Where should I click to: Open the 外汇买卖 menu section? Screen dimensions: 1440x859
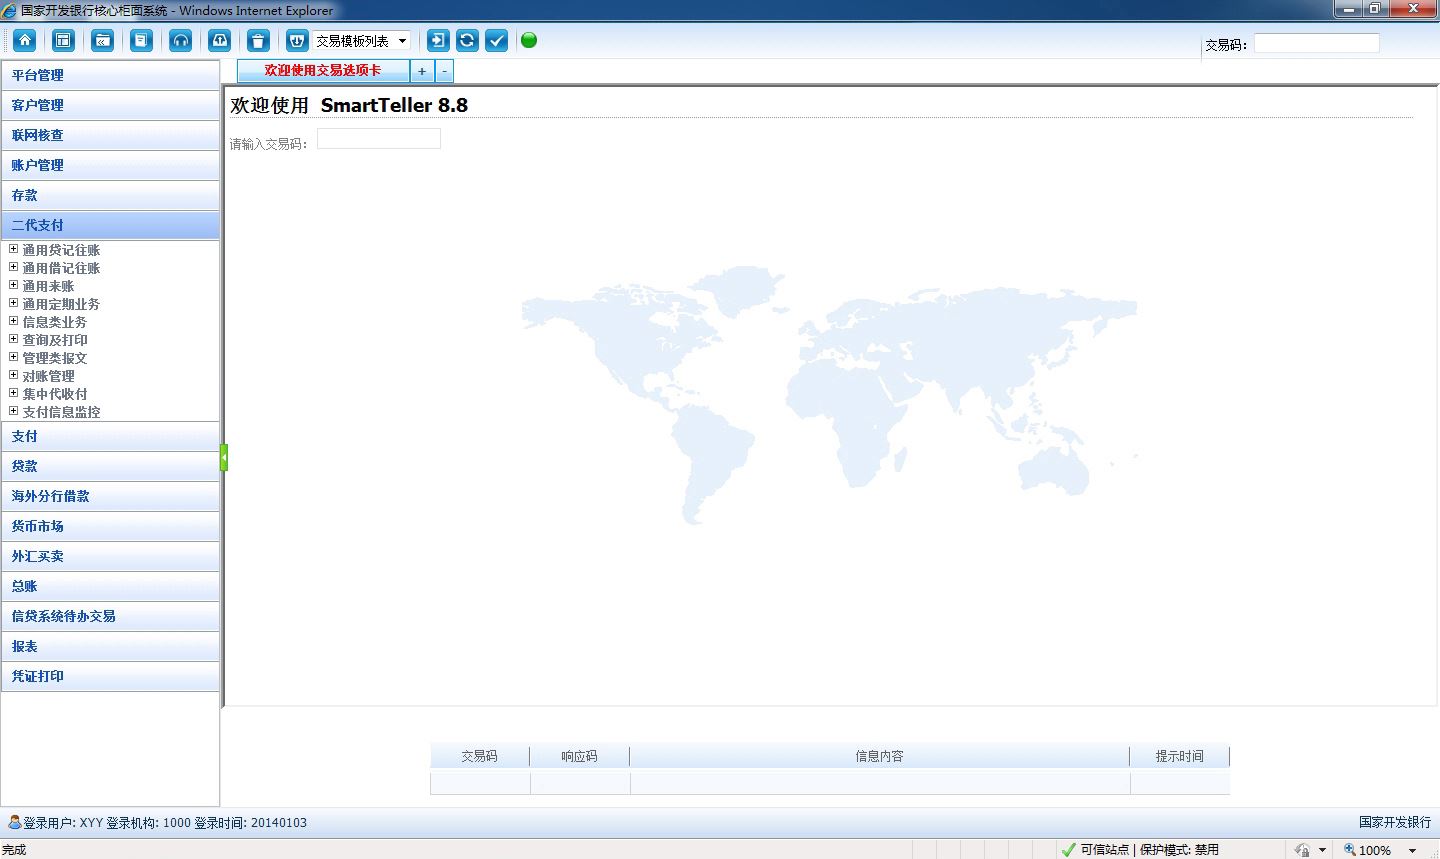110,556
